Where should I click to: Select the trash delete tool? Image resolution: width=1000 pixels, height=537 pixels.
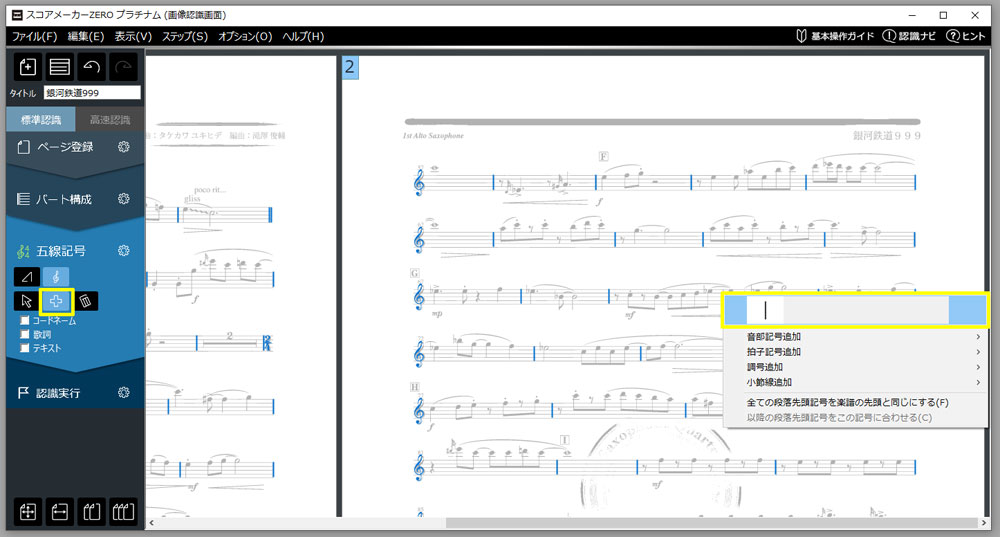click(85, 301)
